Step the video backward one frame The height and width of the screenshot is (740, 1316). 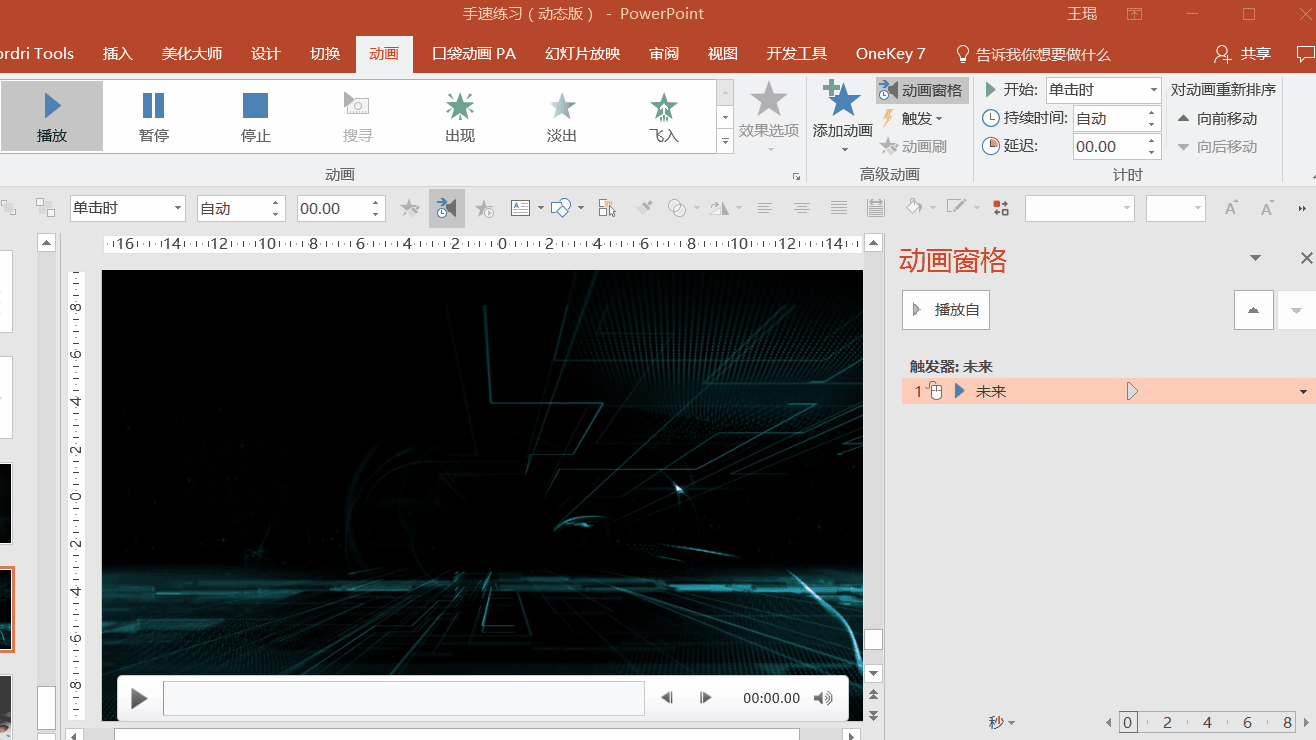tap(667, 698)
